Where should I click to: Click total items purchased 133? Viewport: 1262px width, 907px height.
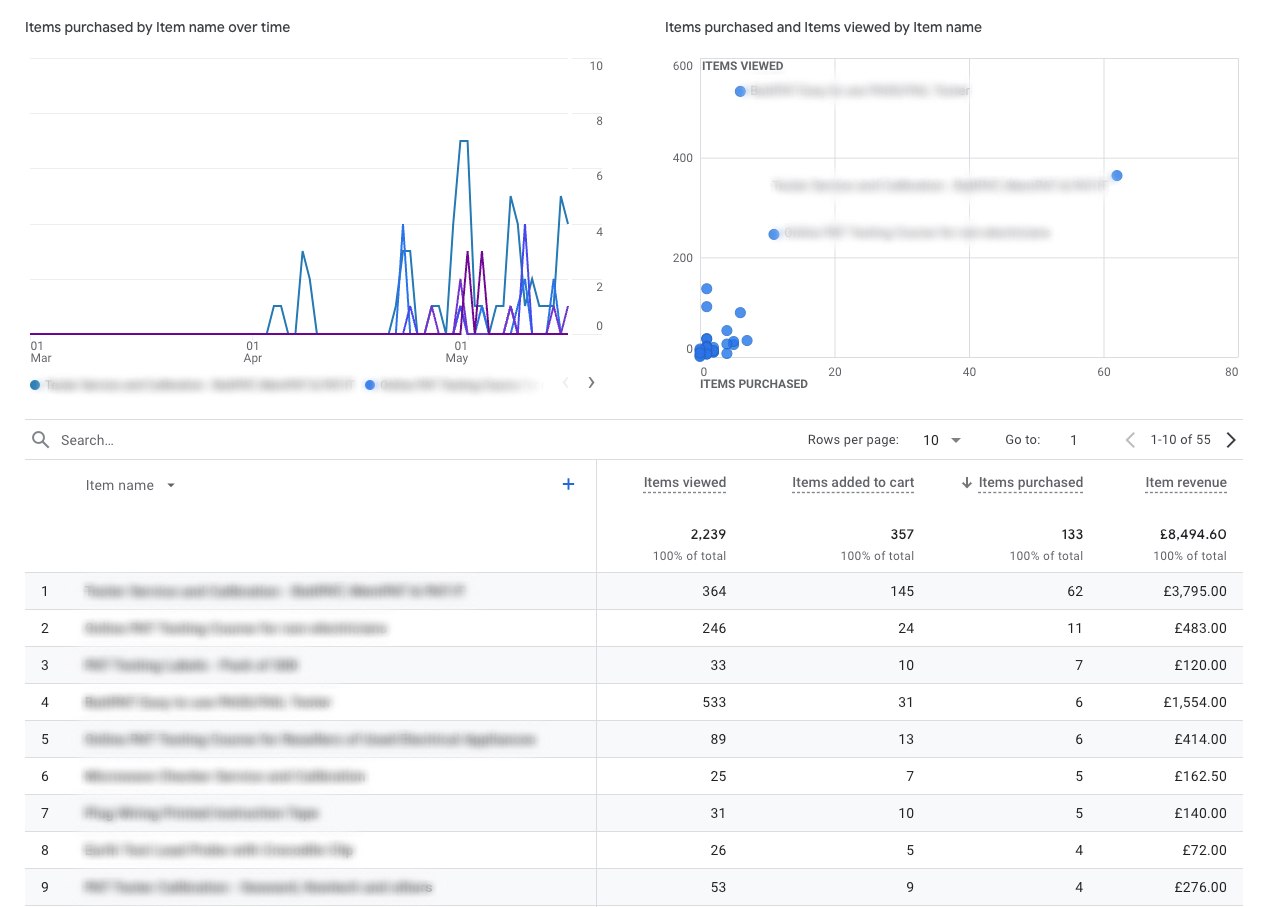(x=1071, y=534)
